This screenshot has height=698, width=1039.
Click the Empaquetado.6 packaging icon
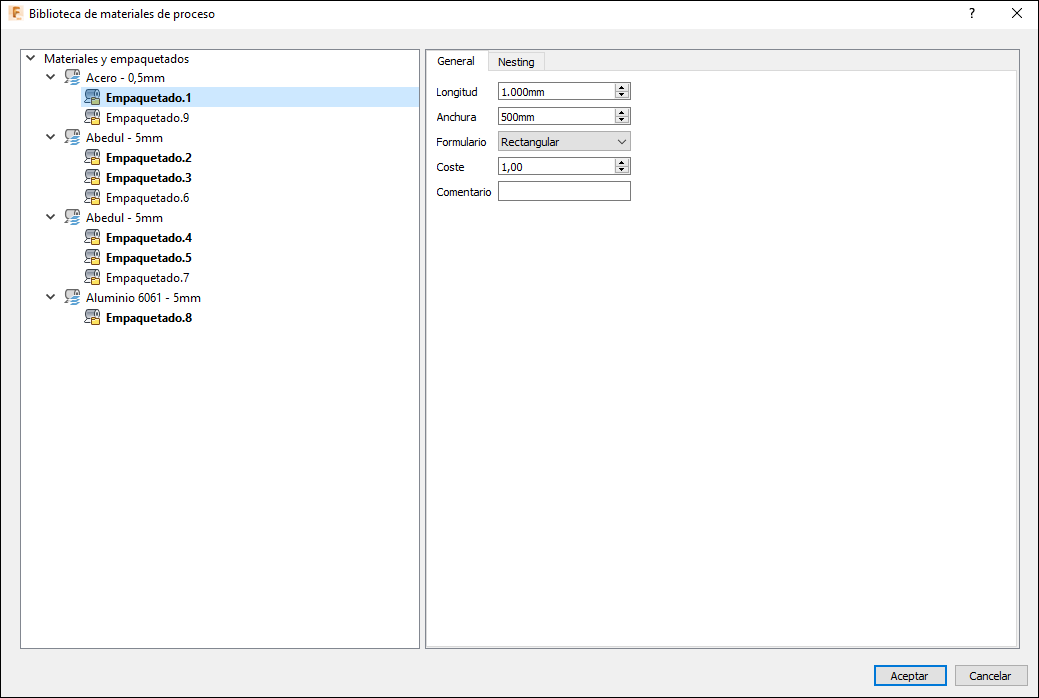click(92, 198)
